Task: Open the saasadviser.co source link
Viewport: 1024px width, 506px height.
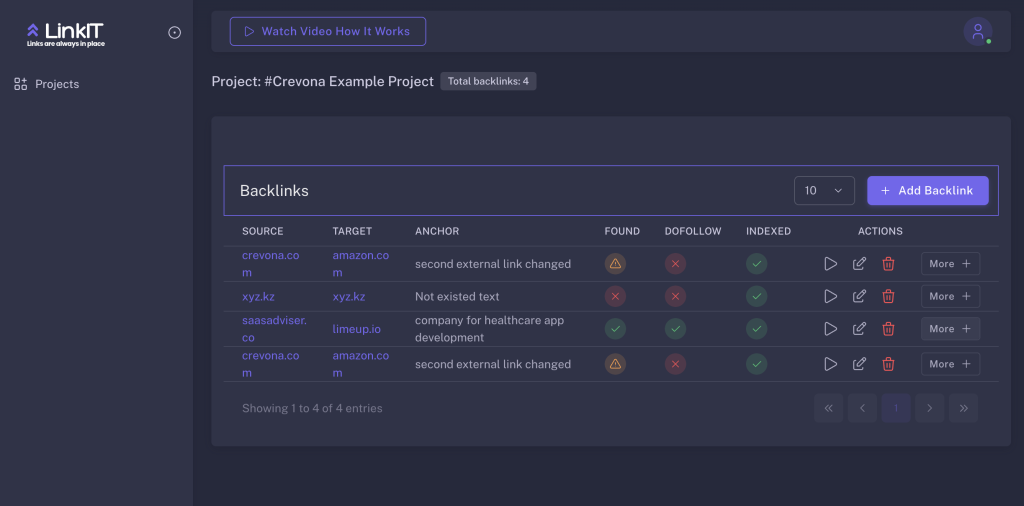Action: (x=274, y=329)
